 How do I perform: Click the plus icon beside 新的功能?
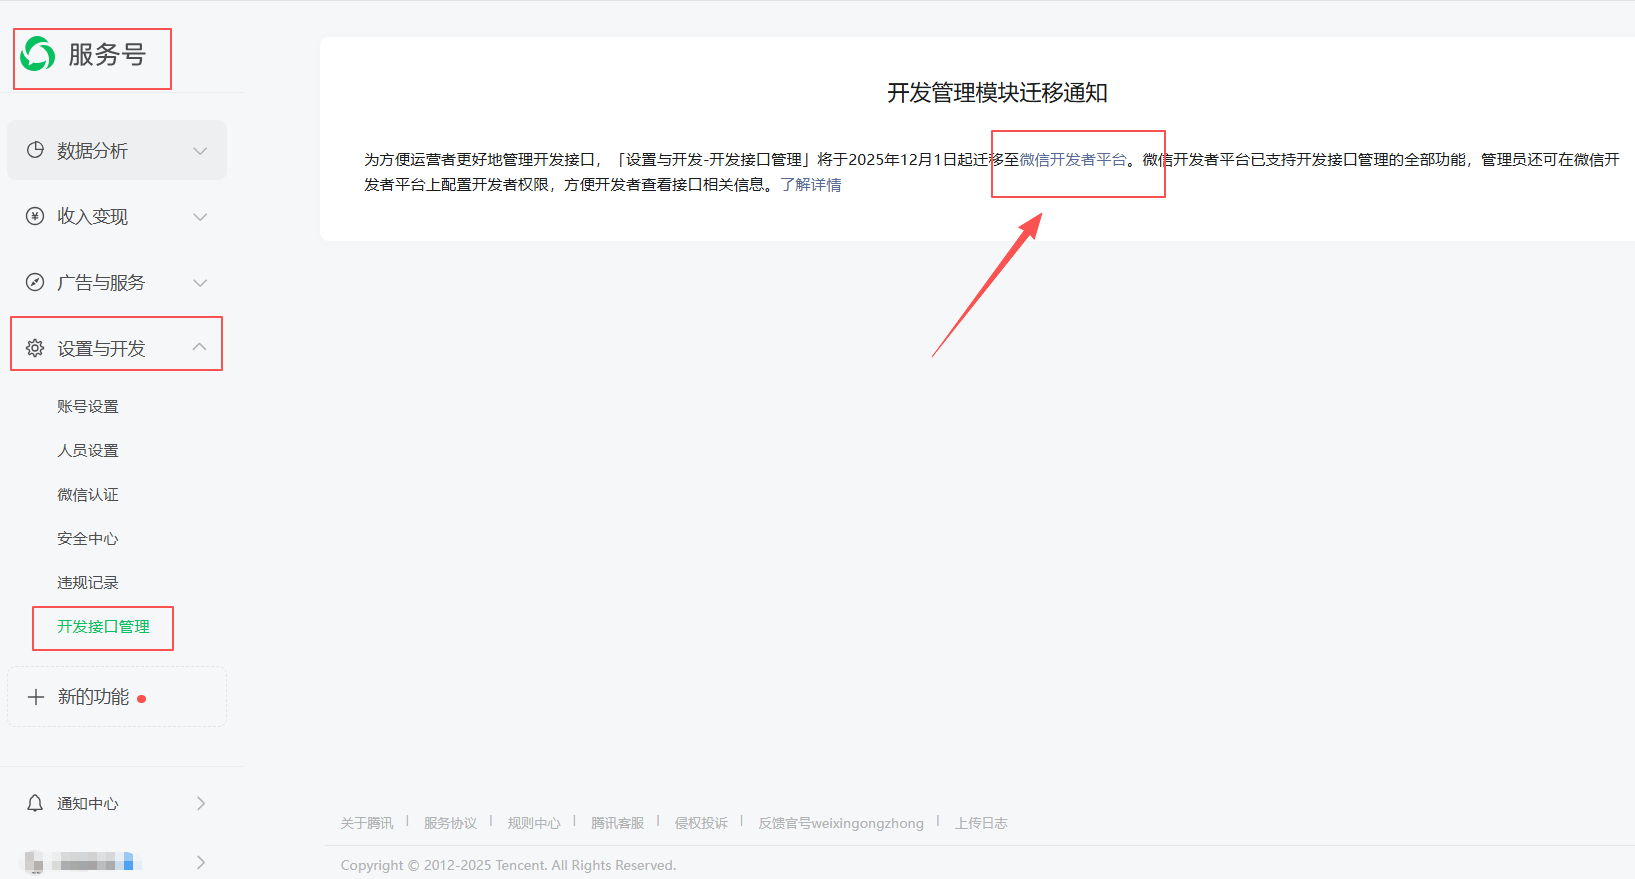coord(36,697)
